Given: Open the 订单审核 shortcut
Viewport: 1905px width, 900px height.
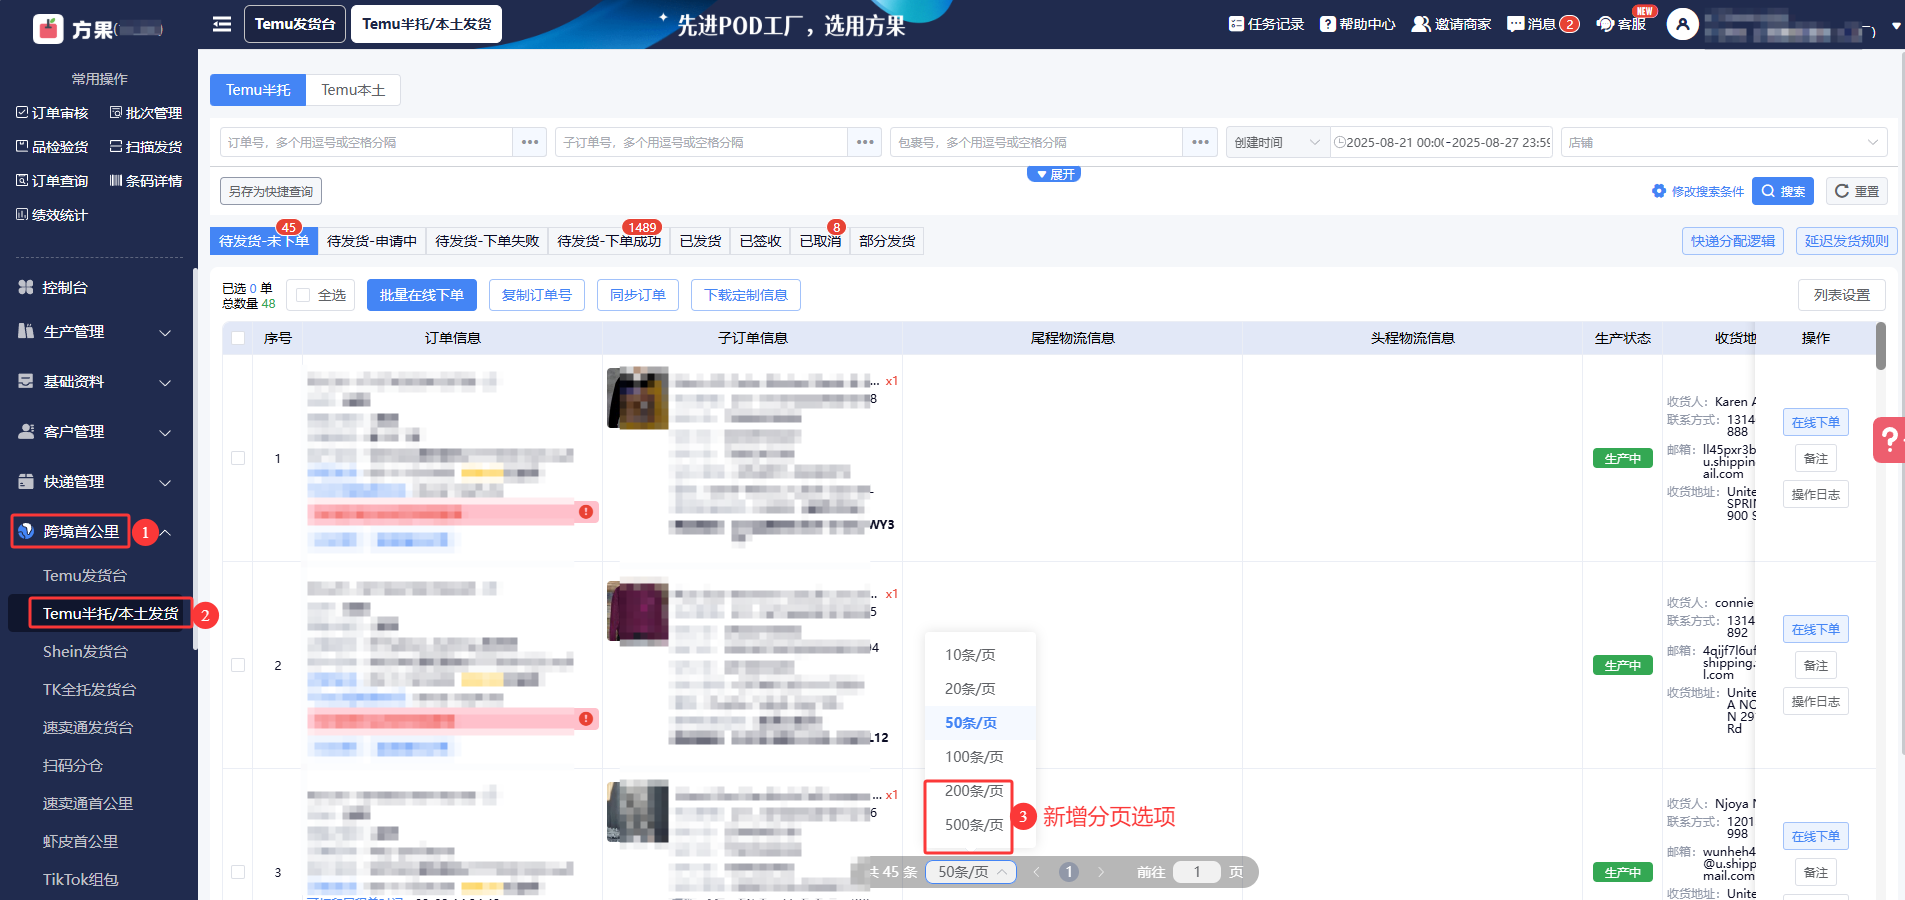Looking at the screenshot, I should pos(52,113).
